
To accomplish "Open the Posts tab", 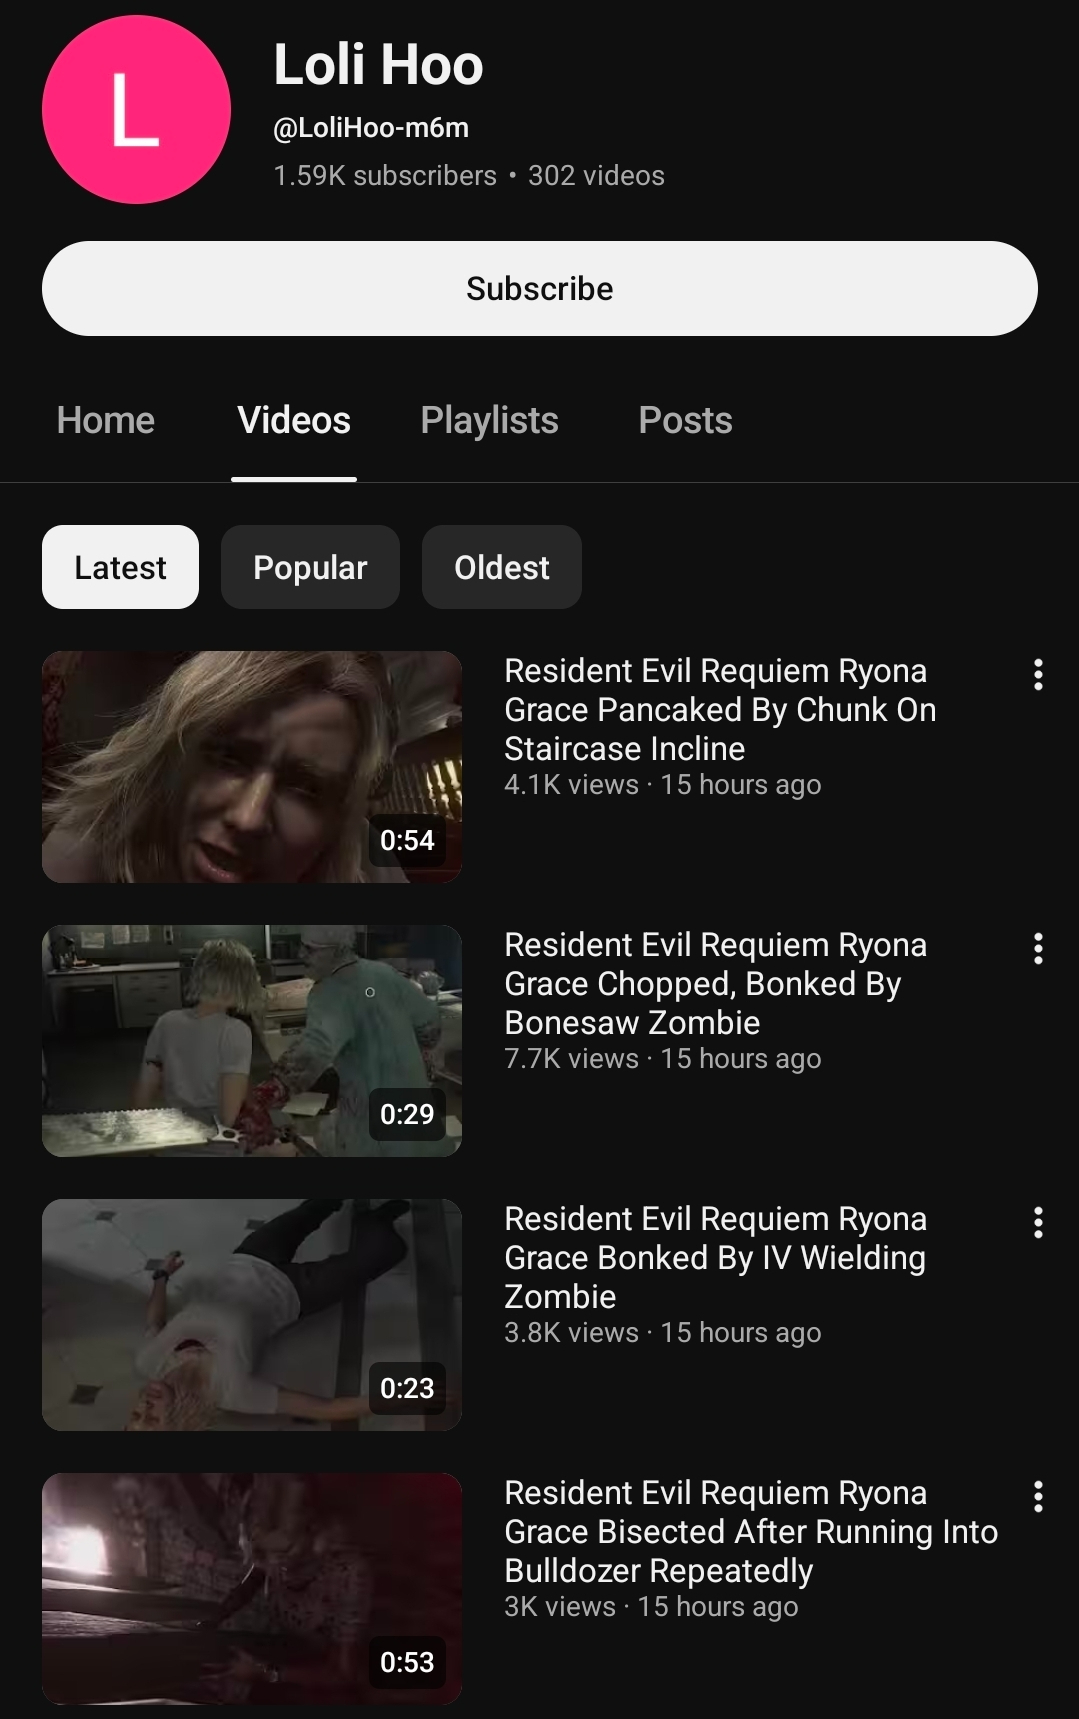I will pyautogui.click(x=685, y=421).
